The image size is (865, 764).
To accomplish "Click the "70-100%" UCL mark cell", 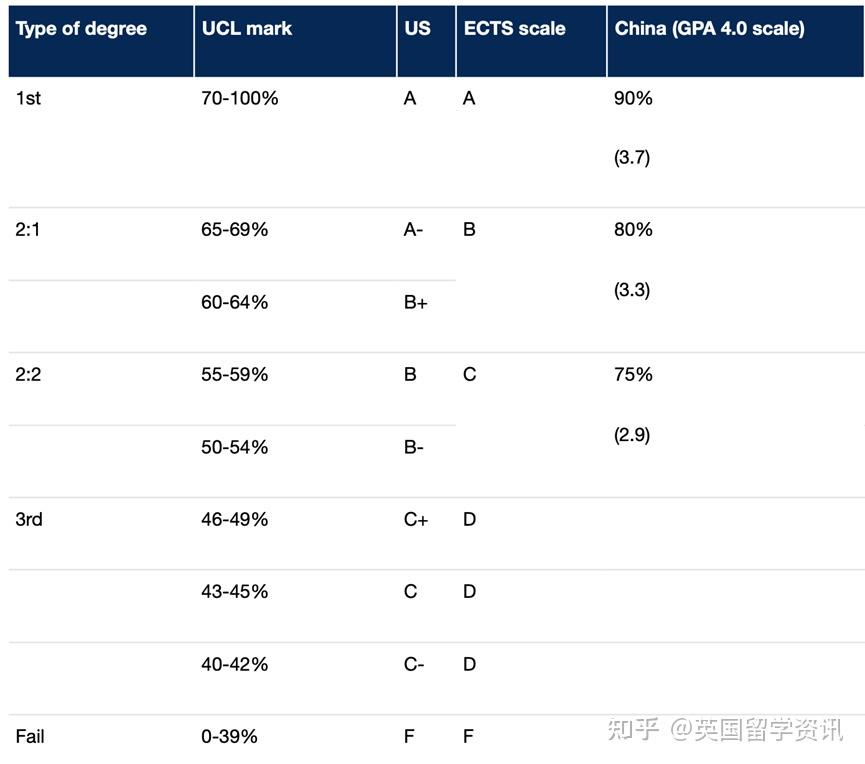I will coord(240,99).
